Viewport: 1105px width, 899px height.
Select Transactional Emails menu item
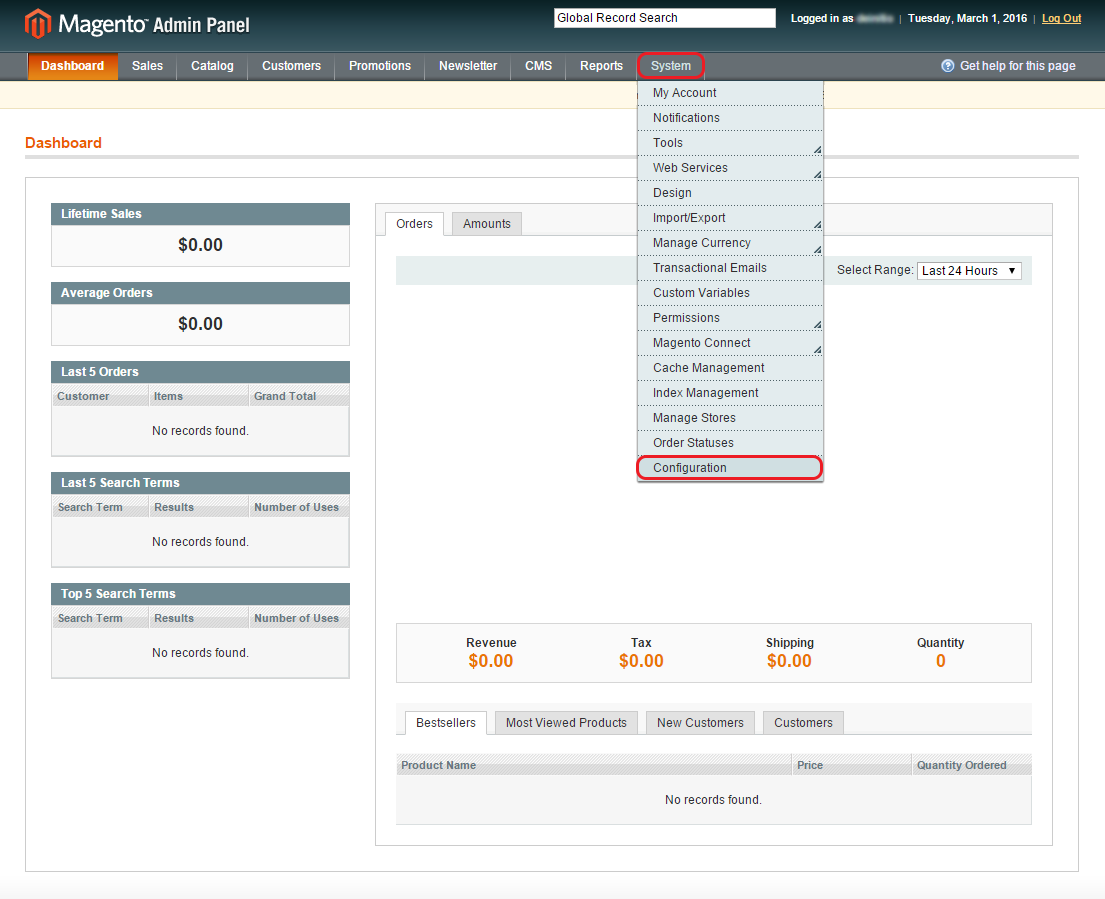coord(730,268)
